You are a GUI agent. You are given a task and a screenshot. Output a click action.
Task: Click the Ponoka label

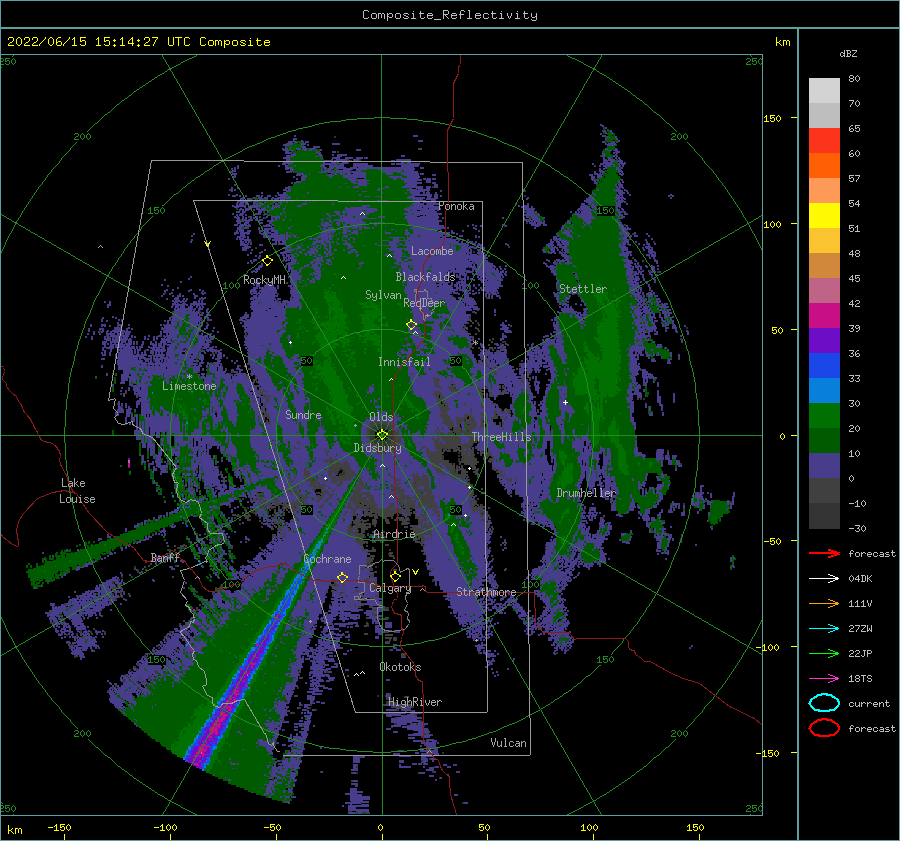click(x=456, y=207)
